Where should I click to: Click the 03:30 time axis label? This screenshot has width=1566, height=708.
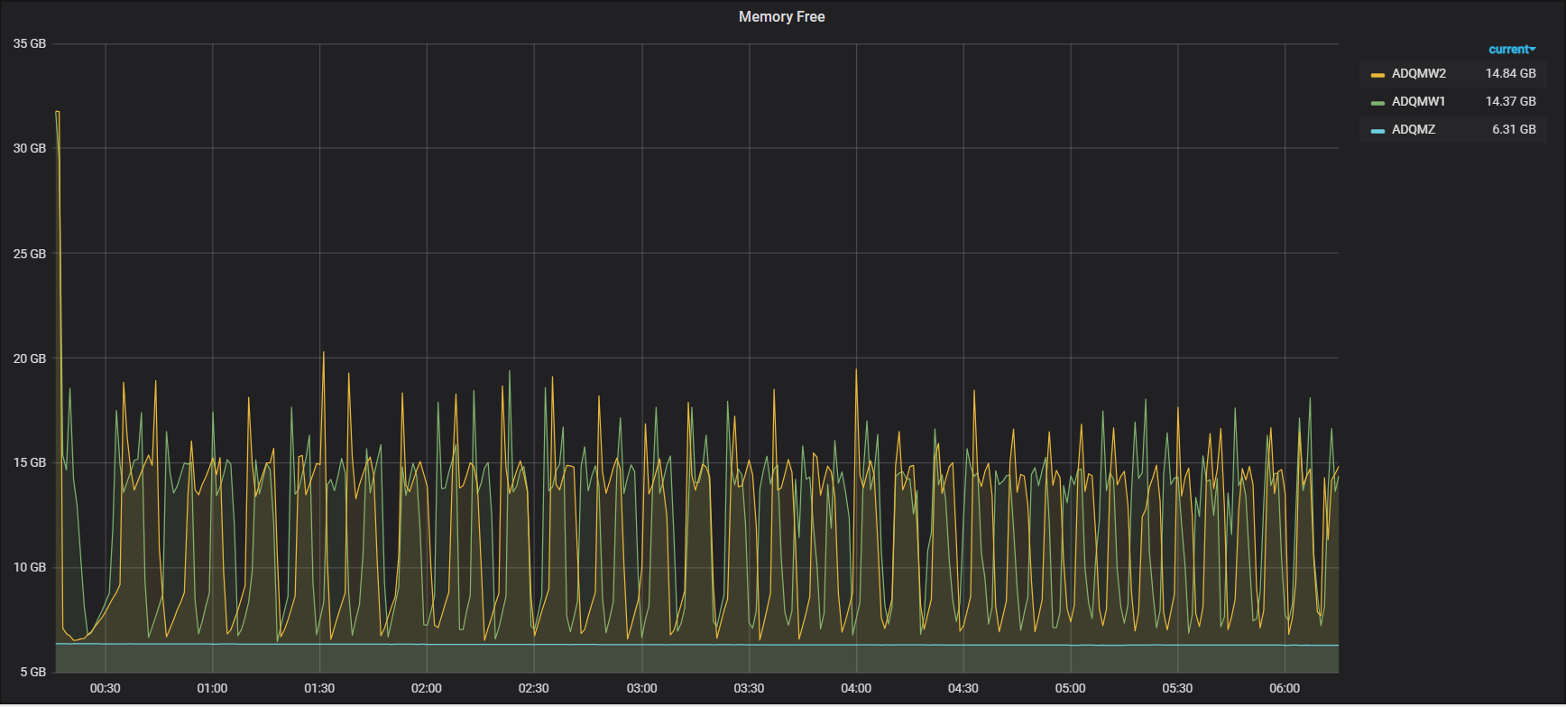(x=749, y=688)
